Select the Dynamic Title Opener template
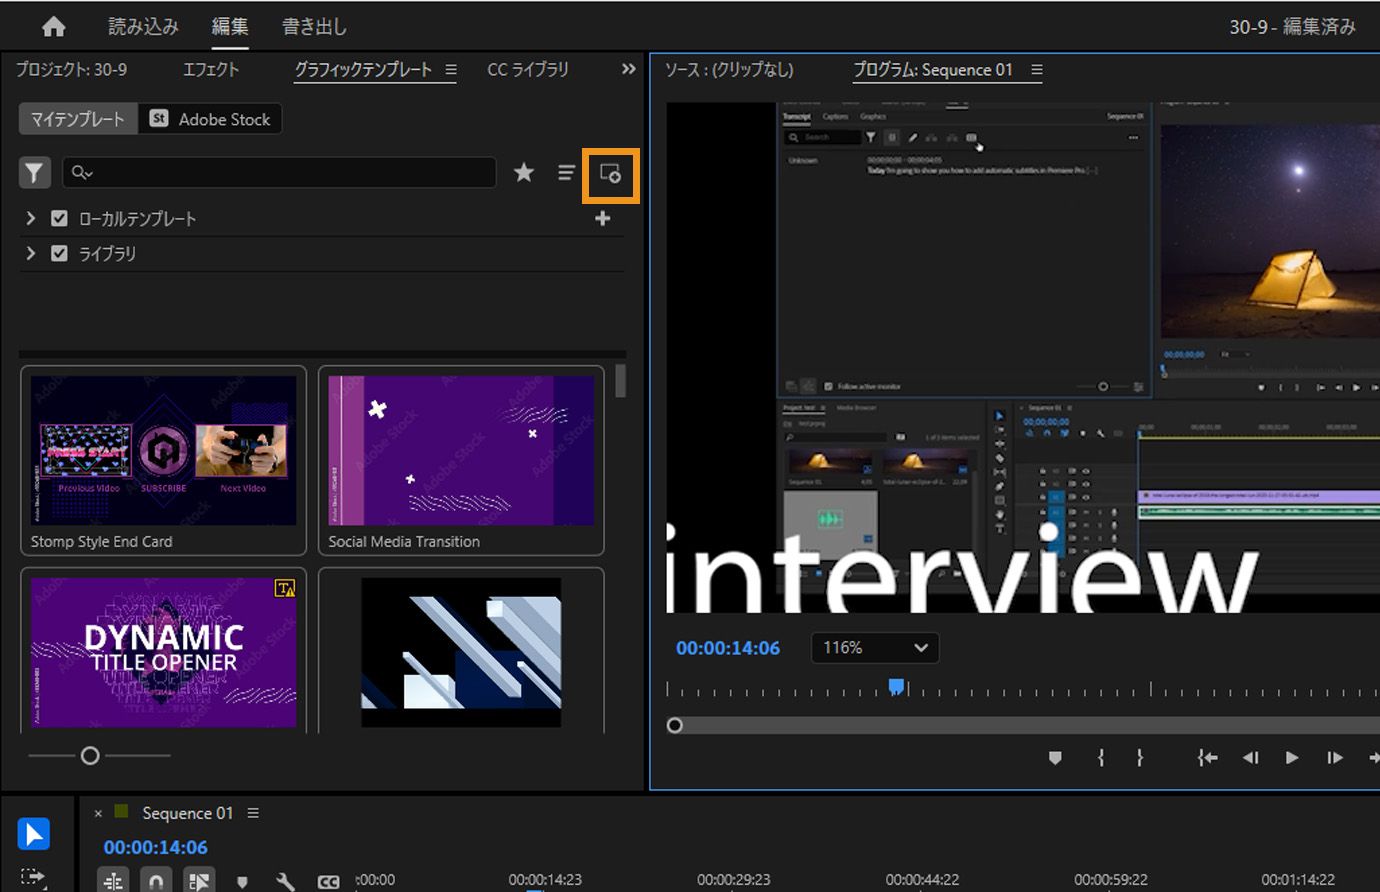1380x892 pixels. (163, 651)
